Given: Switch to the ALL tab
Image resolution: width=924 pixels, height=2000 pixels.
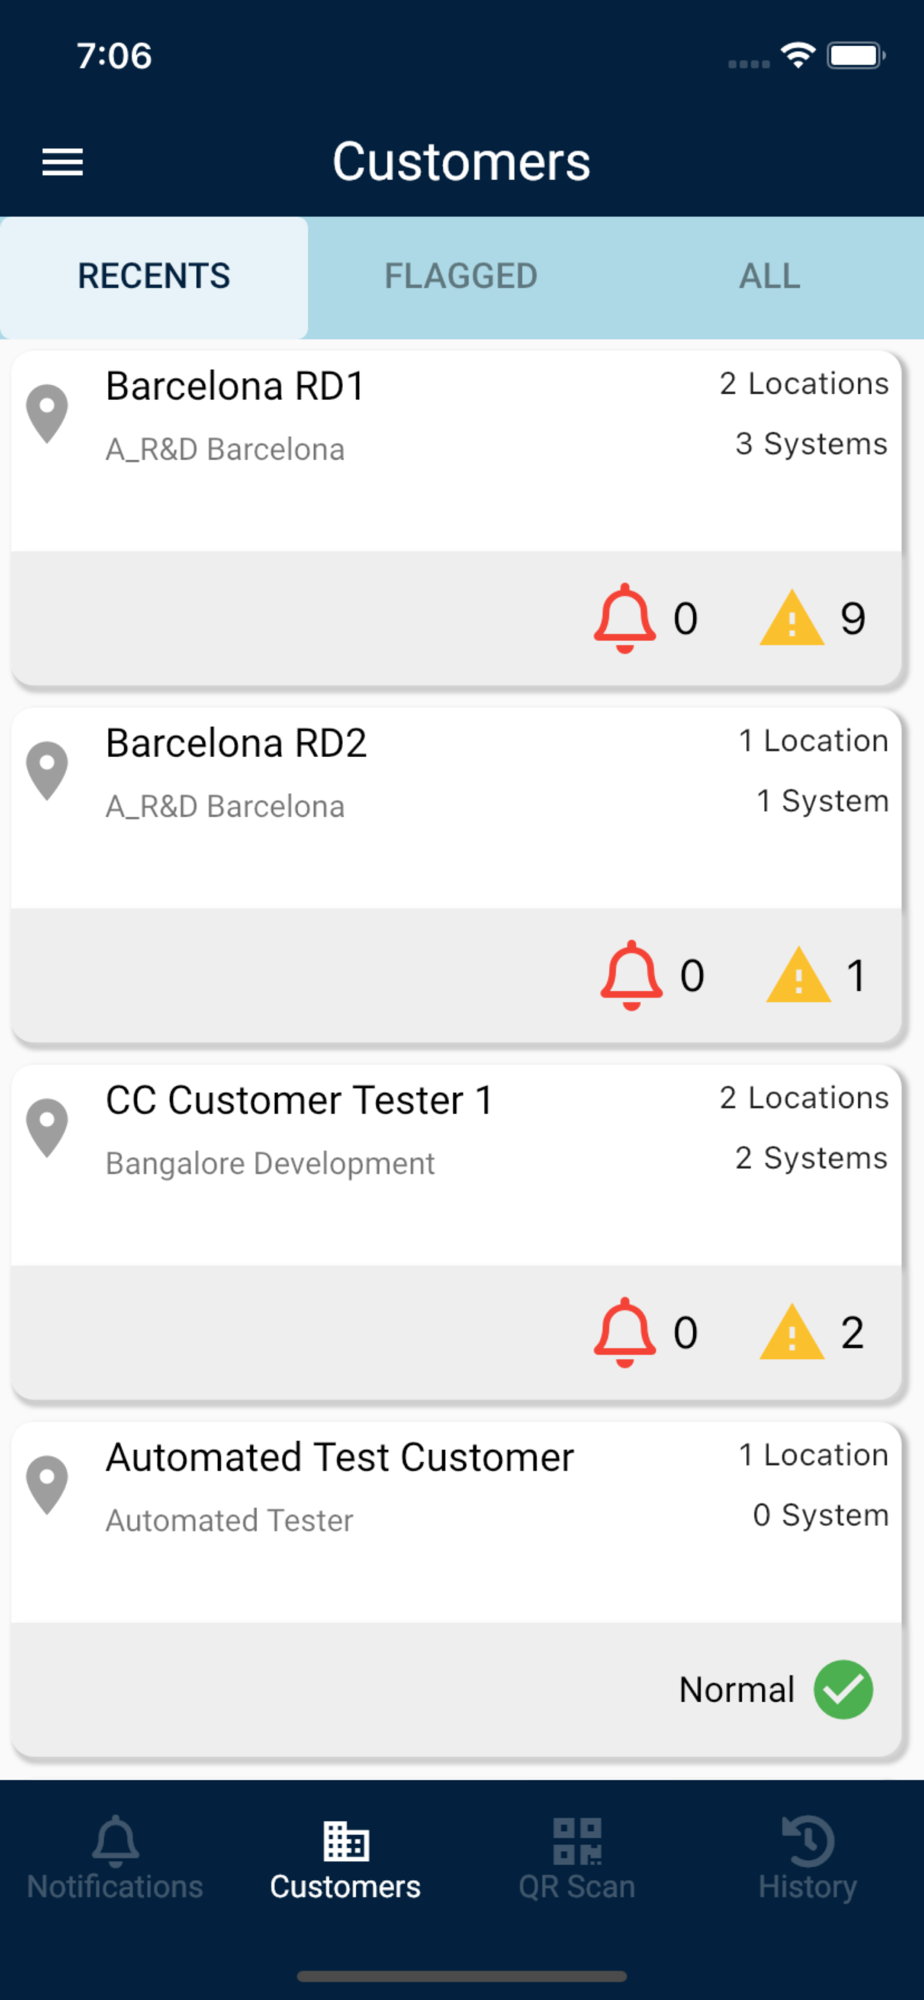Looking at the screenshot, I should point(770,277).
